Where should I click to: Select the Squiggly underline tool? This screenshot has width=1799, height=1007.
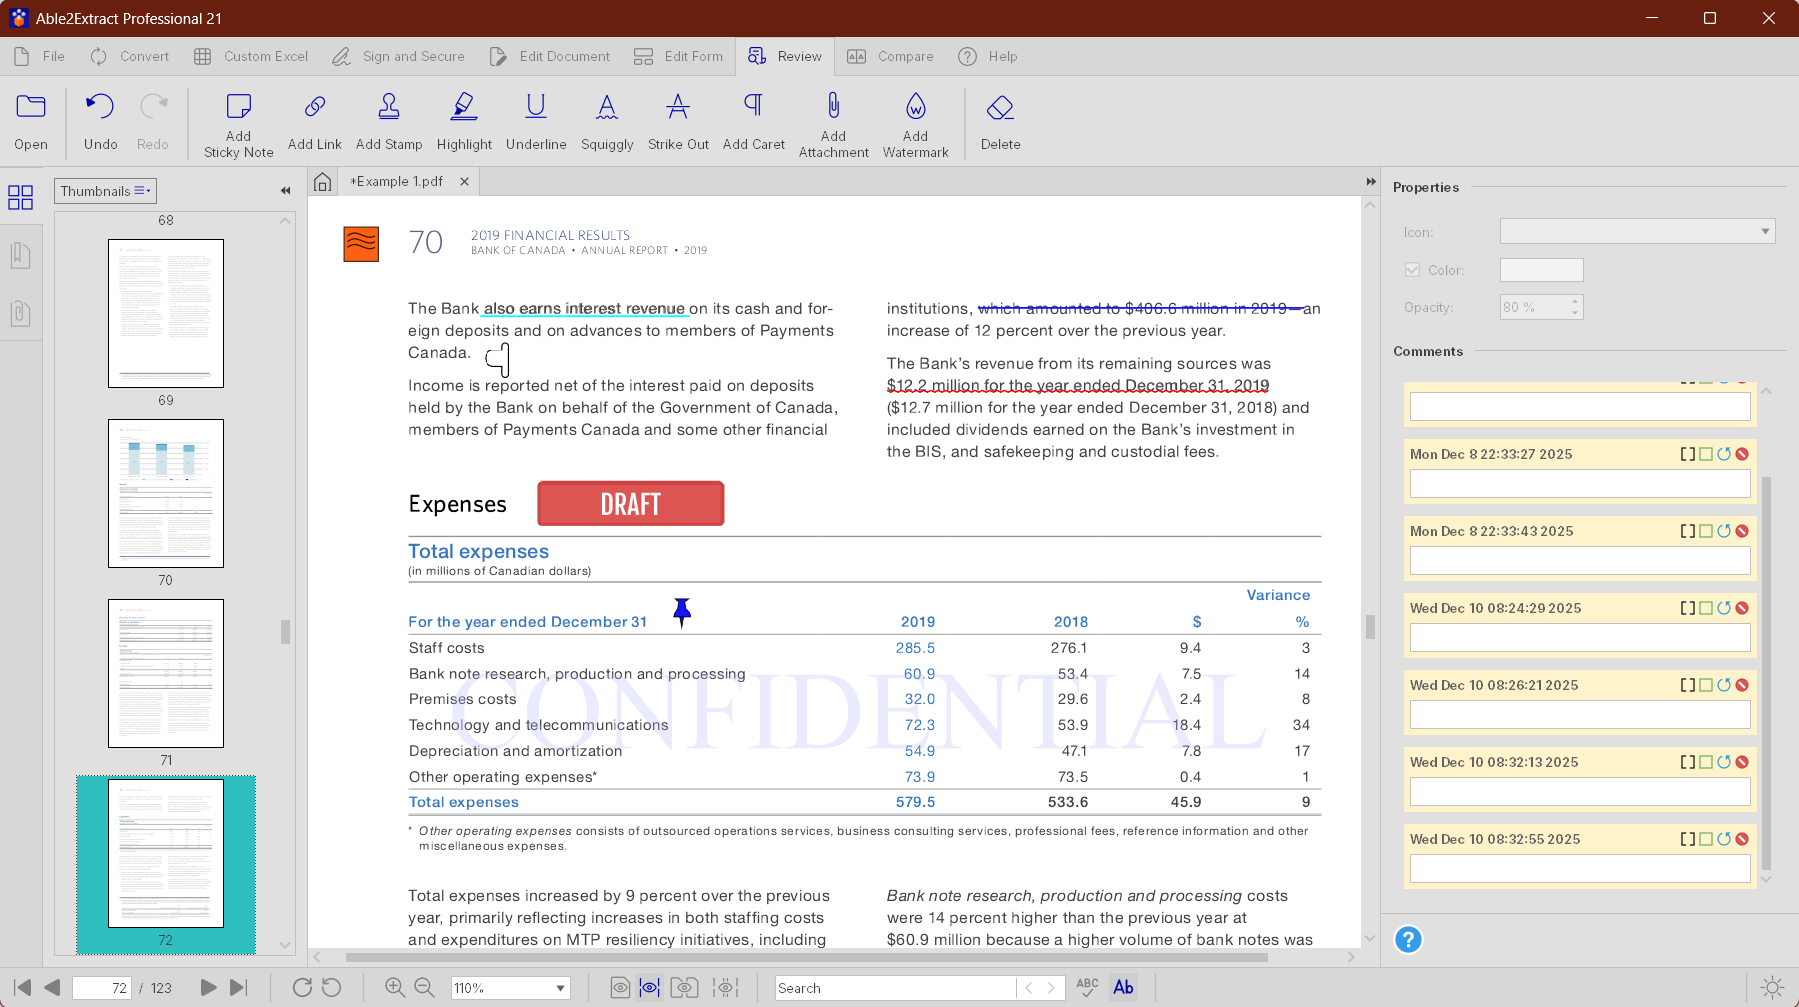pos(607,121)
